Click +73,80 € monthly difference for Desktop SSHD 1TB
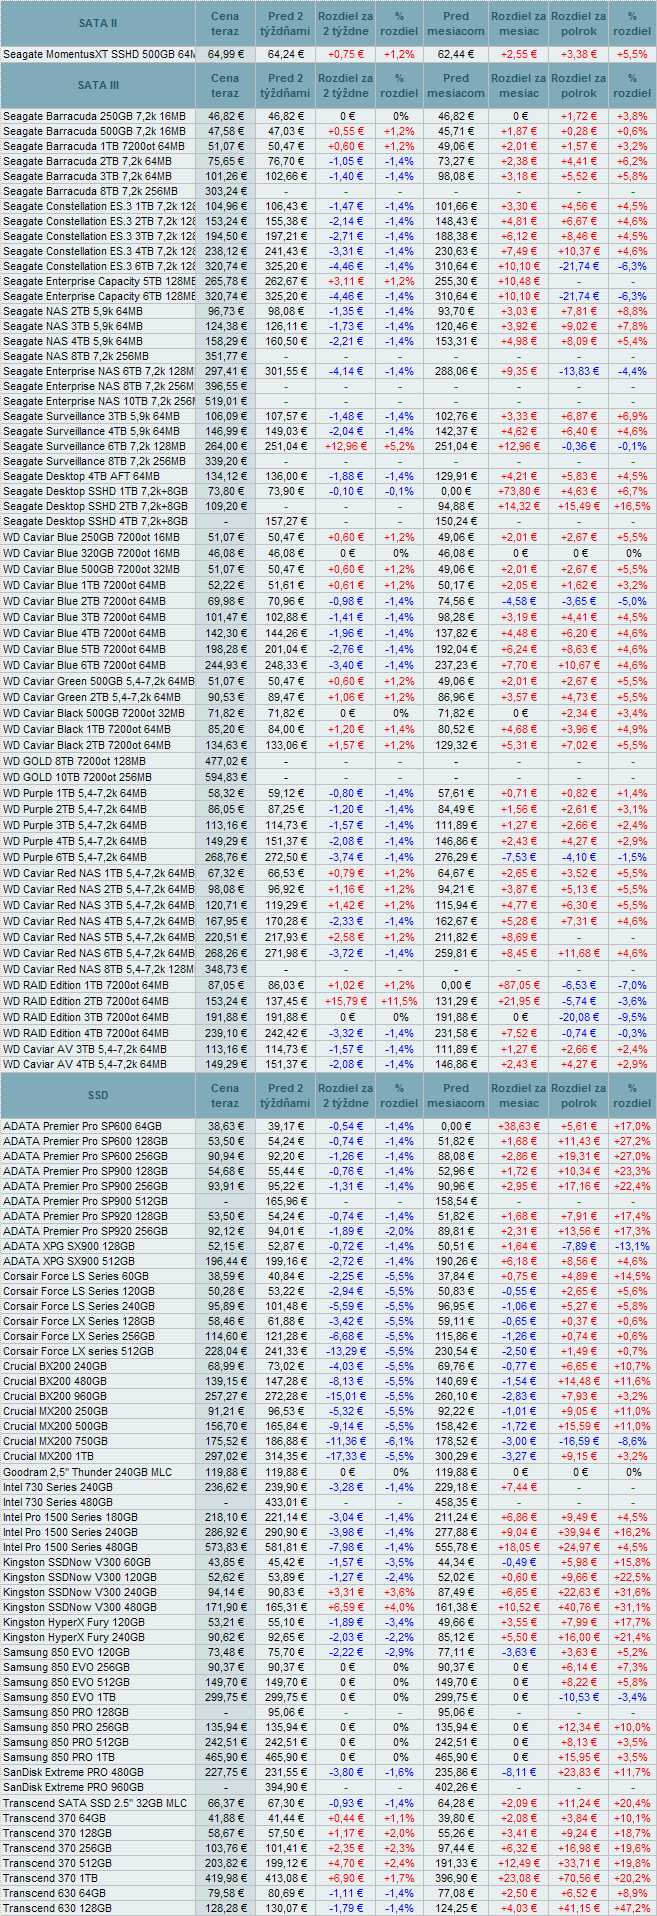Image resolution: width=657 pixels, height=1916 pixels. click(518, 491)
